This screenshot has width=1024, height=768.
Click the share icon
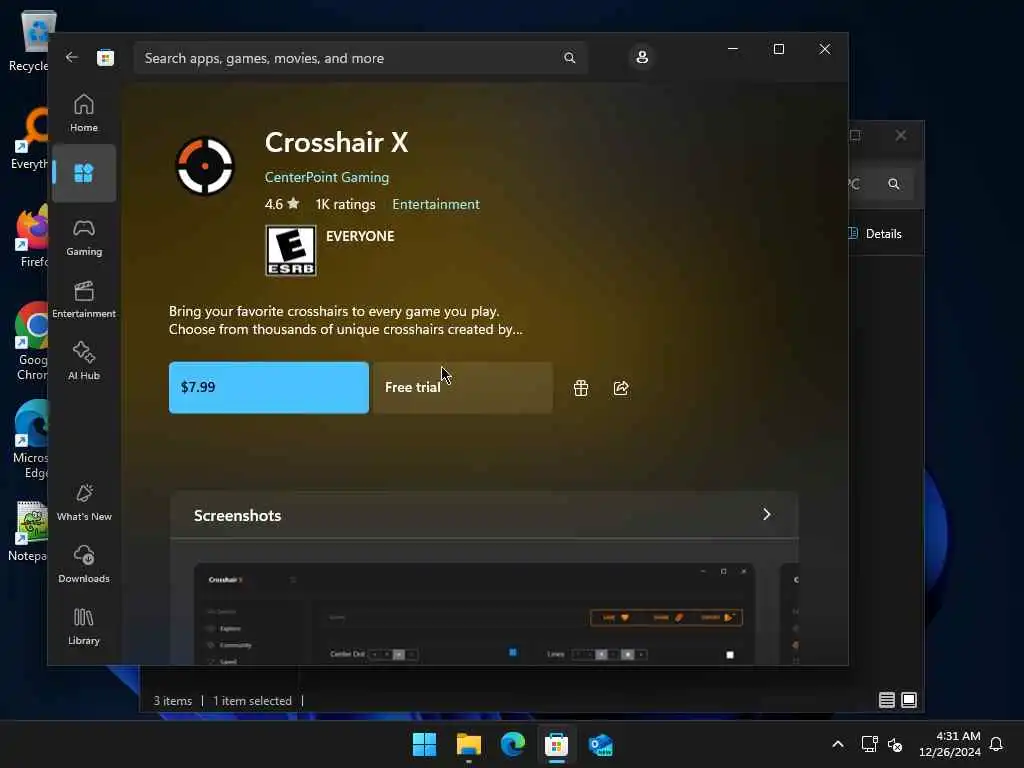point(621,388)
